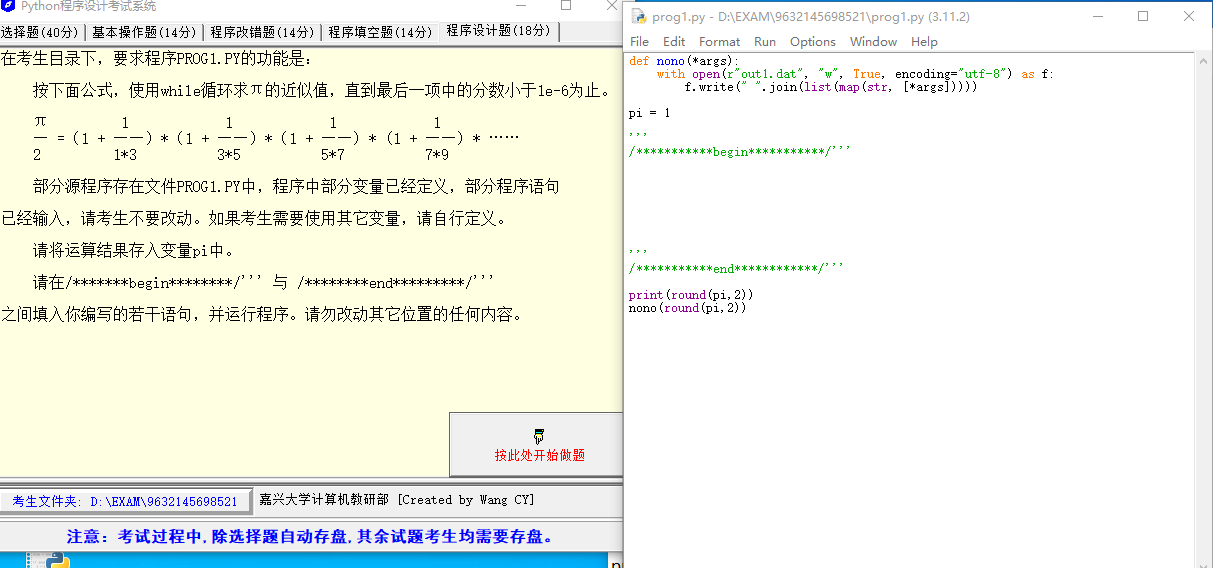Click the pen icon above 按此处开始做题

pos(540,435)
